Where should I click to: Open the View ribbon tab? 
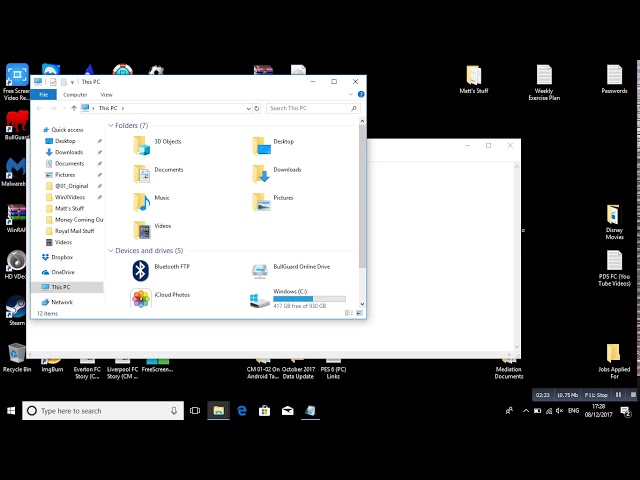(x=107, y=94)
